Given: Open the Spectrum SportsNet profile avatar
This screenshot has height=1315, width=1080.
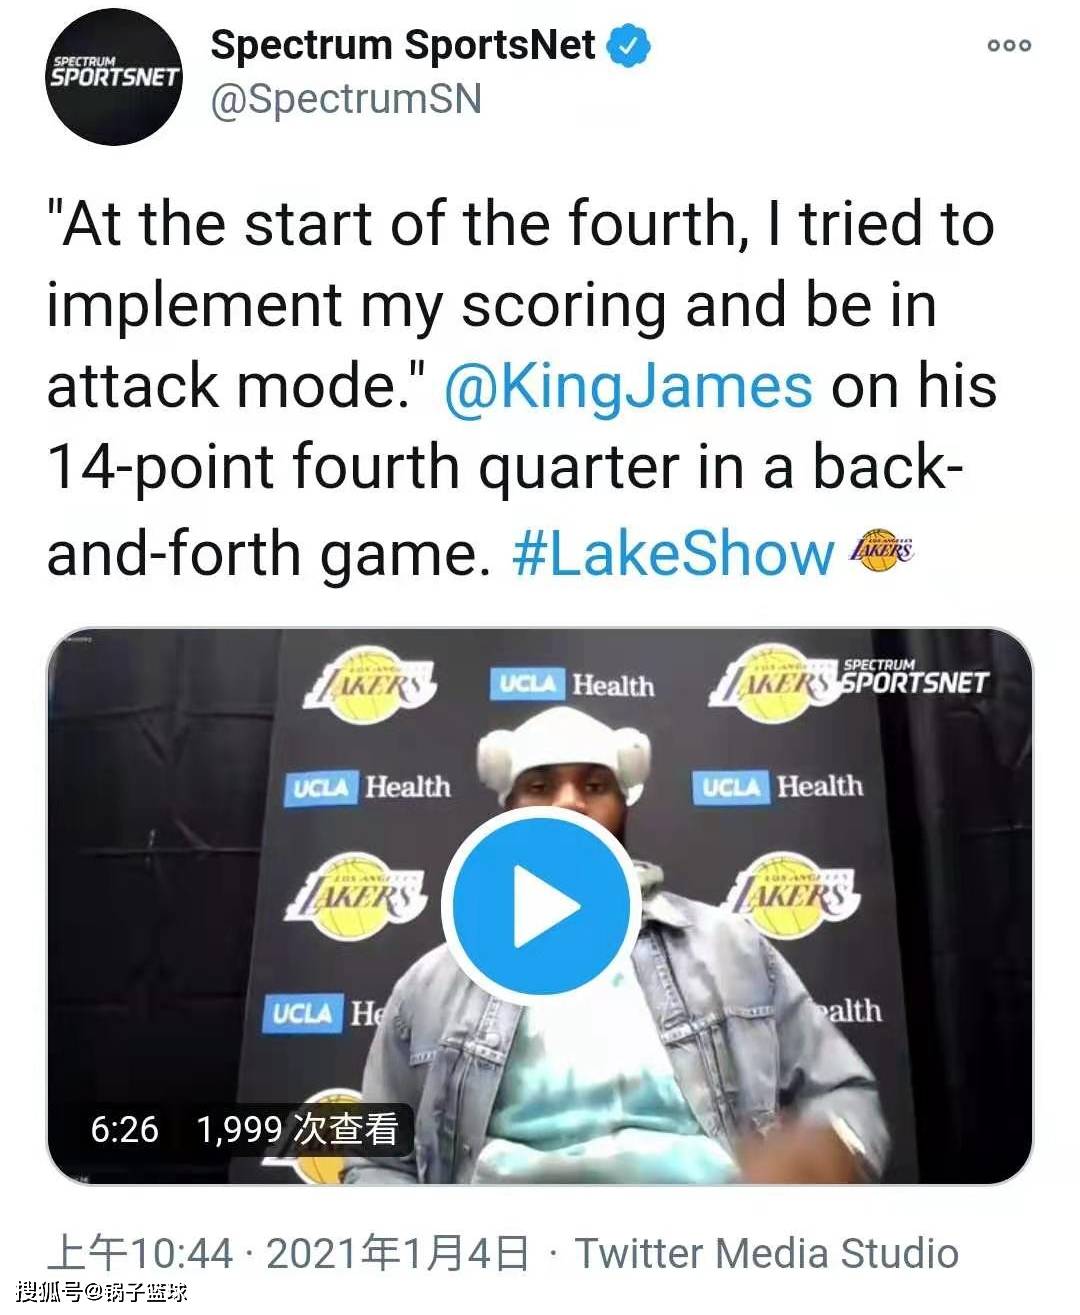Looking at the screenshot, I should (116, 79).
